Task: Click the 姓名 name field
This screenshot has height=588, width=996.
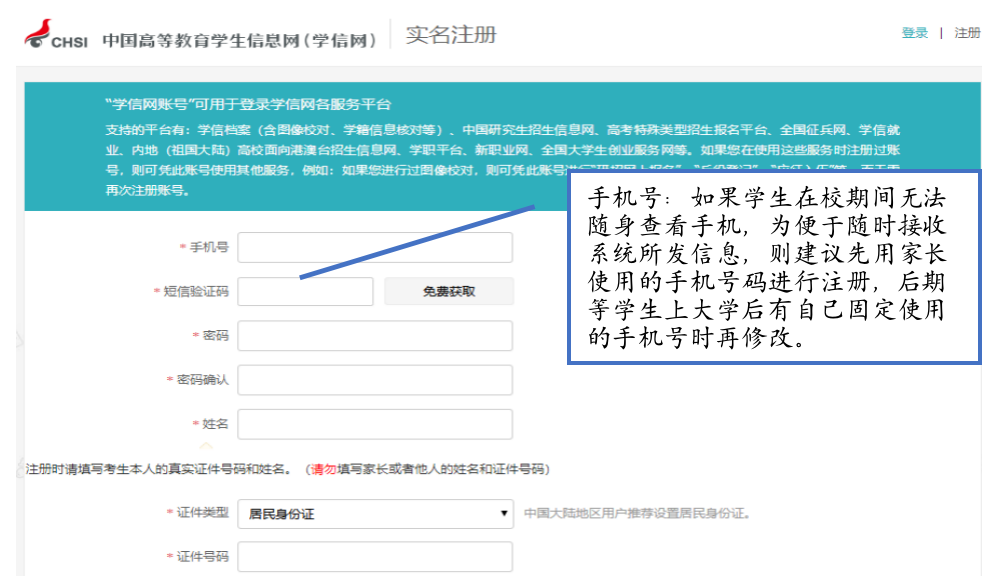Action: tap(375, 423)
